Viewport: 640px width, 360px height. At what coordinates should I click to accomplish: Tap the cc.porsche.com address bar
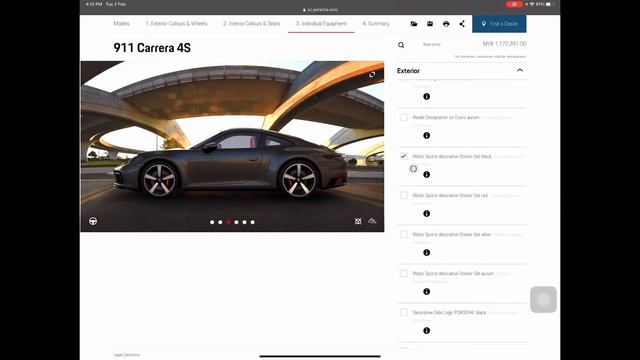(320, 10)
